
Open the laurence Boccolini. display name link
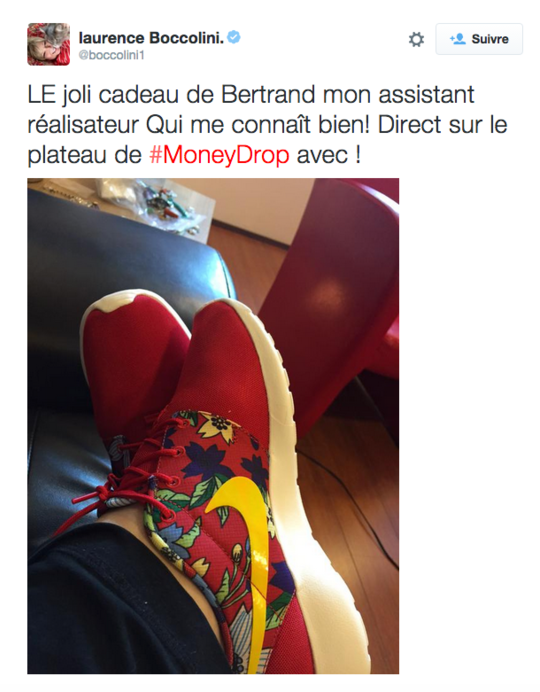pyautogui.click(x=151, y=38)
